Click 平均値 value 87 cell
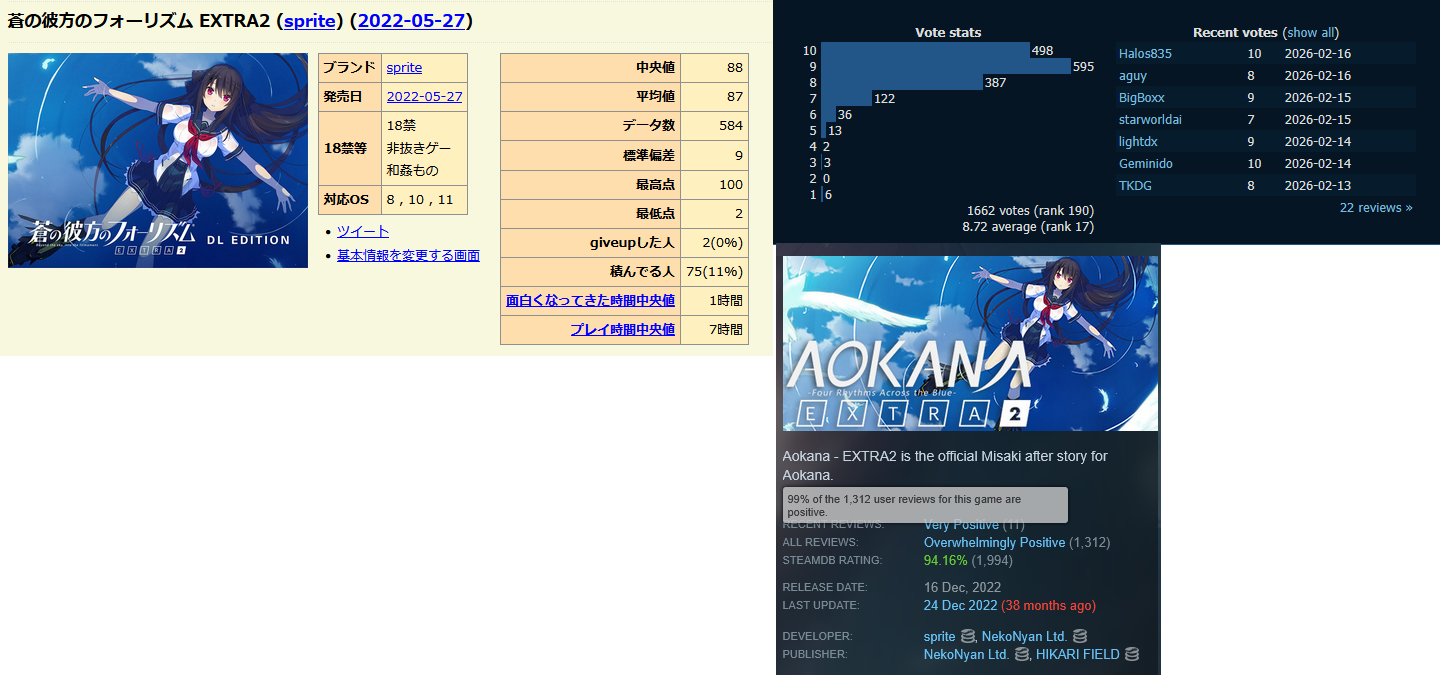 (x=714, y=97)
